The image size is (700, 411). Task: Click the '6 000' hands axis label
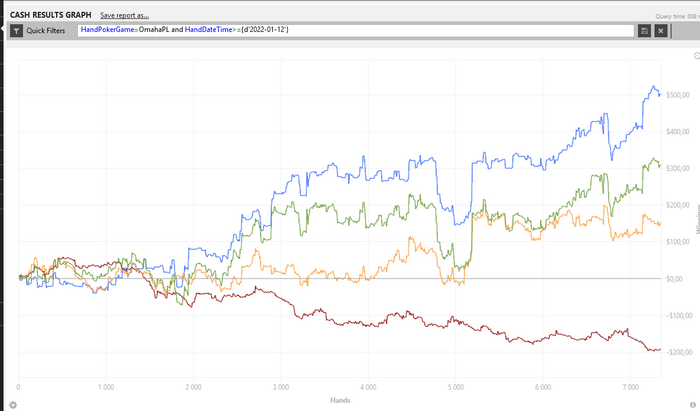(x=543, y=387)
